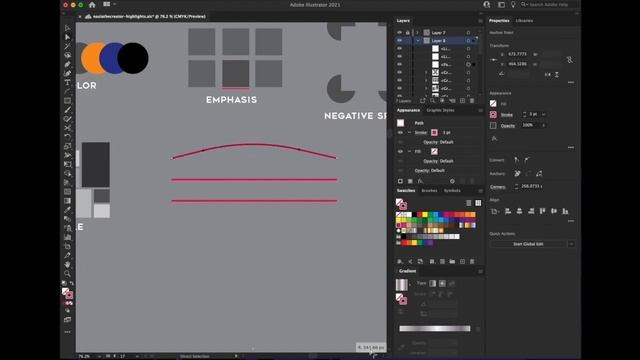Remove selected anchor points icon

517,173
